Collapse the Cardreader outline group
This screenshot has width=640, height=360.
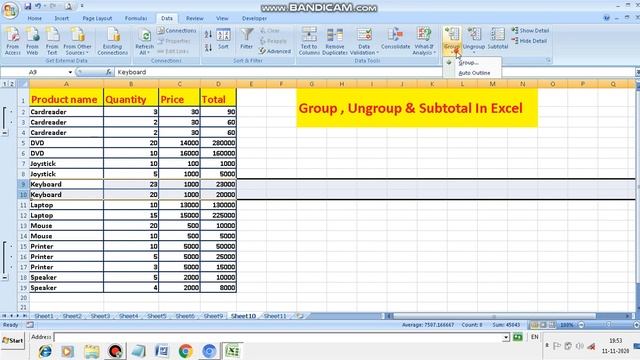[5, 133]
